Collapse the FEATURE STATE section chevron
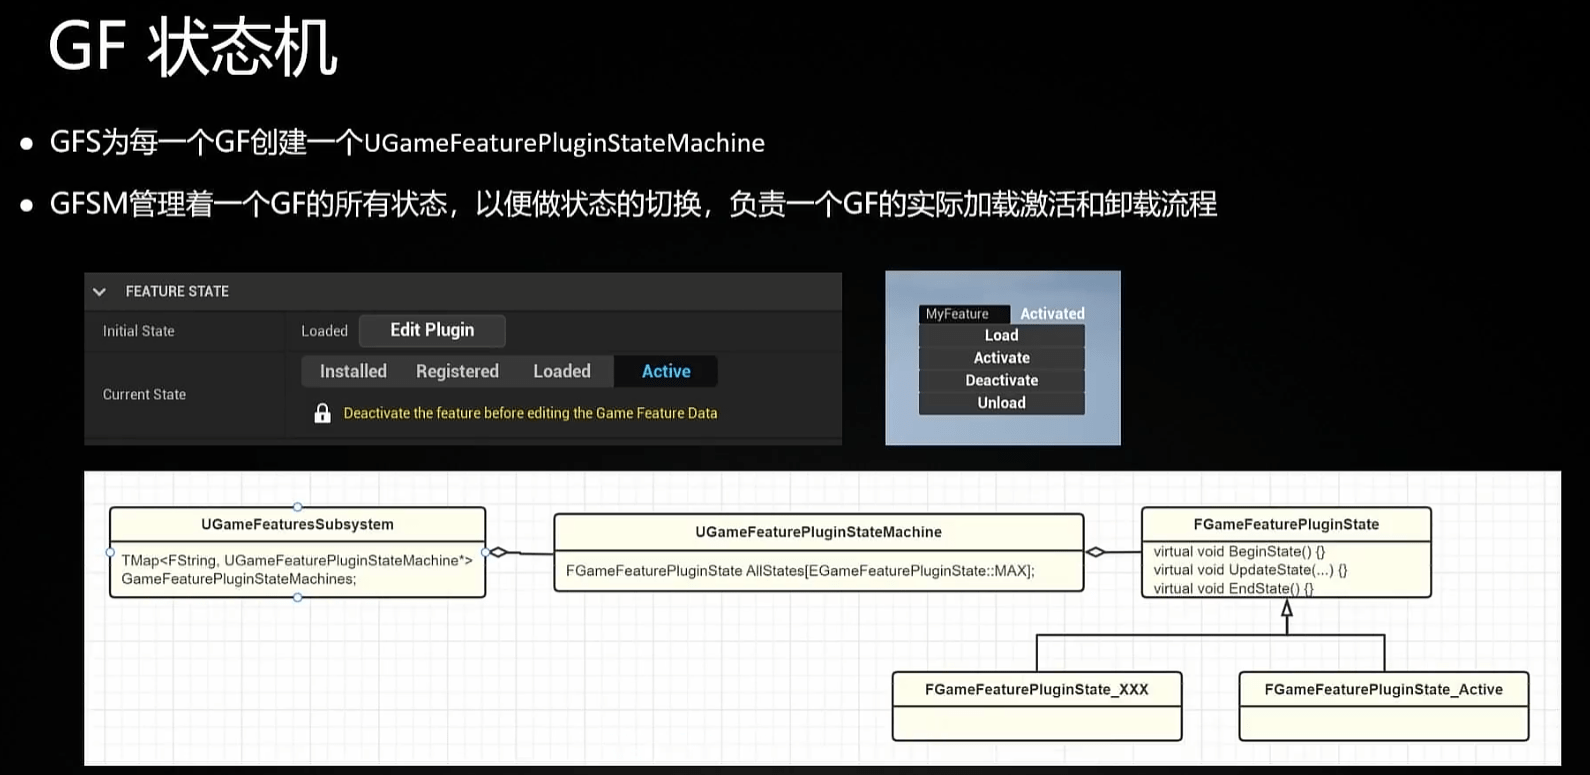The width and height of the screenshot is (1590, 775). click(x=99, y=292)
